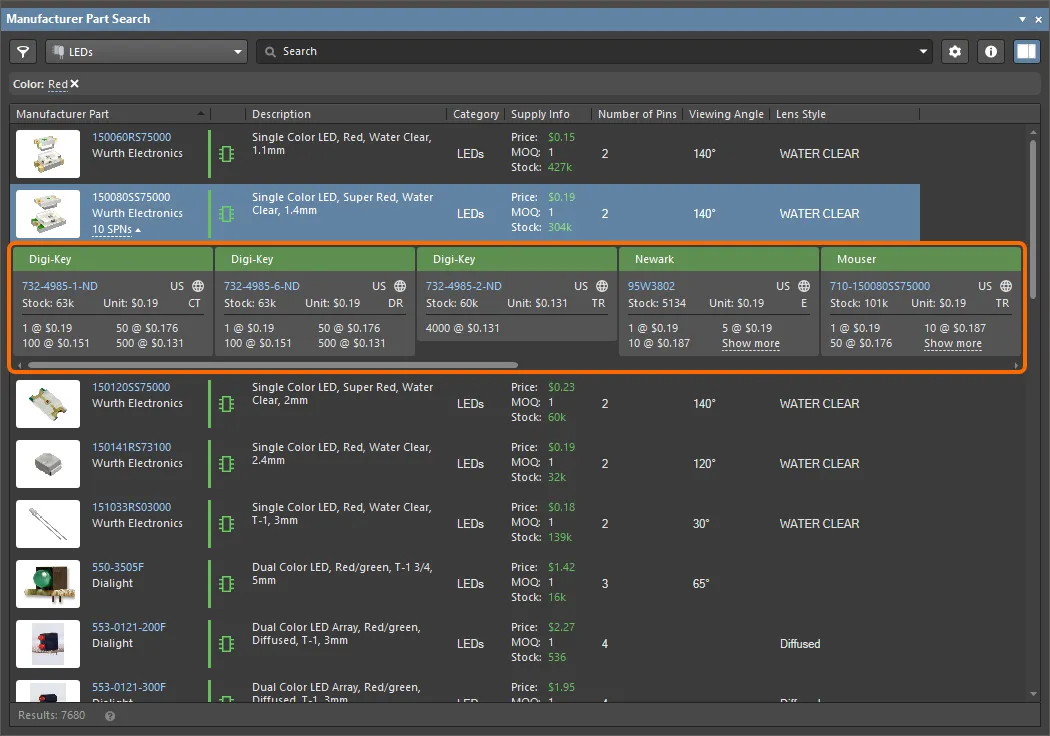Screen dimensions: 1050x736
Task: Select thumbnail image of 550-3505F
Action: (x=48, y=584)
